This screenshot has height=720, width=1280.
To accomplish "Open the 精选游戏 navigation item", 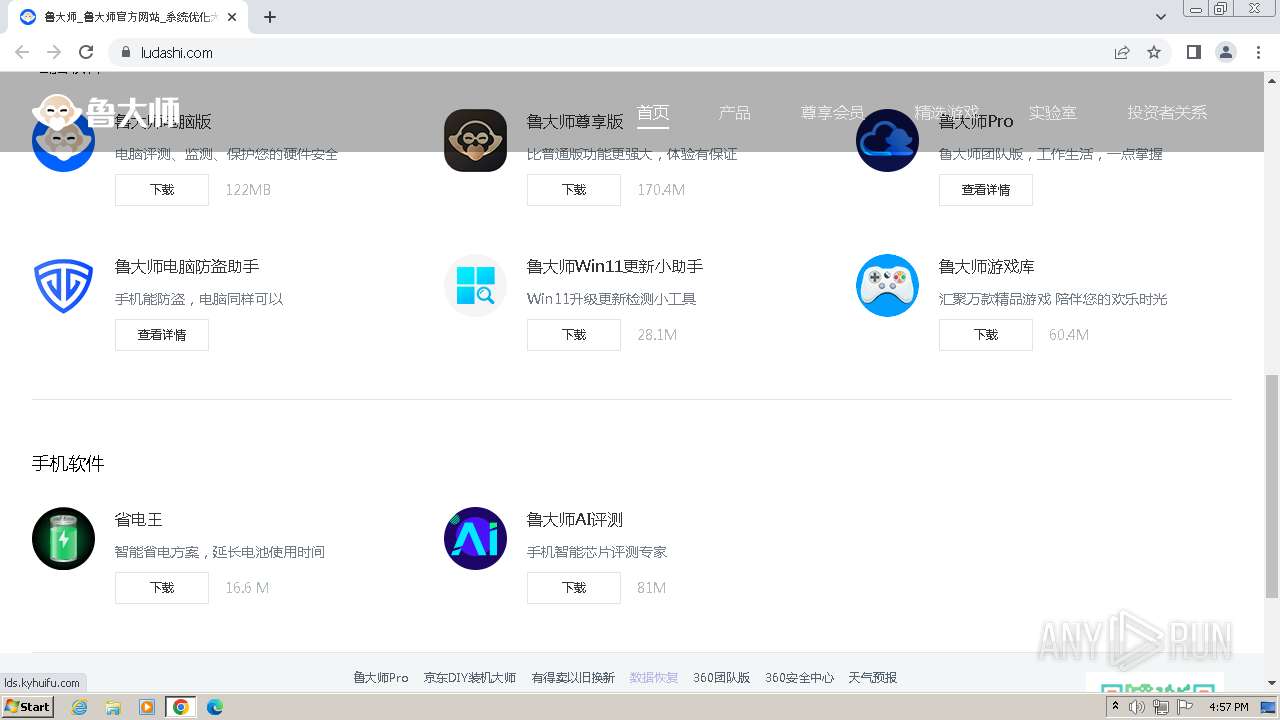I will click(x=946, y=113).
